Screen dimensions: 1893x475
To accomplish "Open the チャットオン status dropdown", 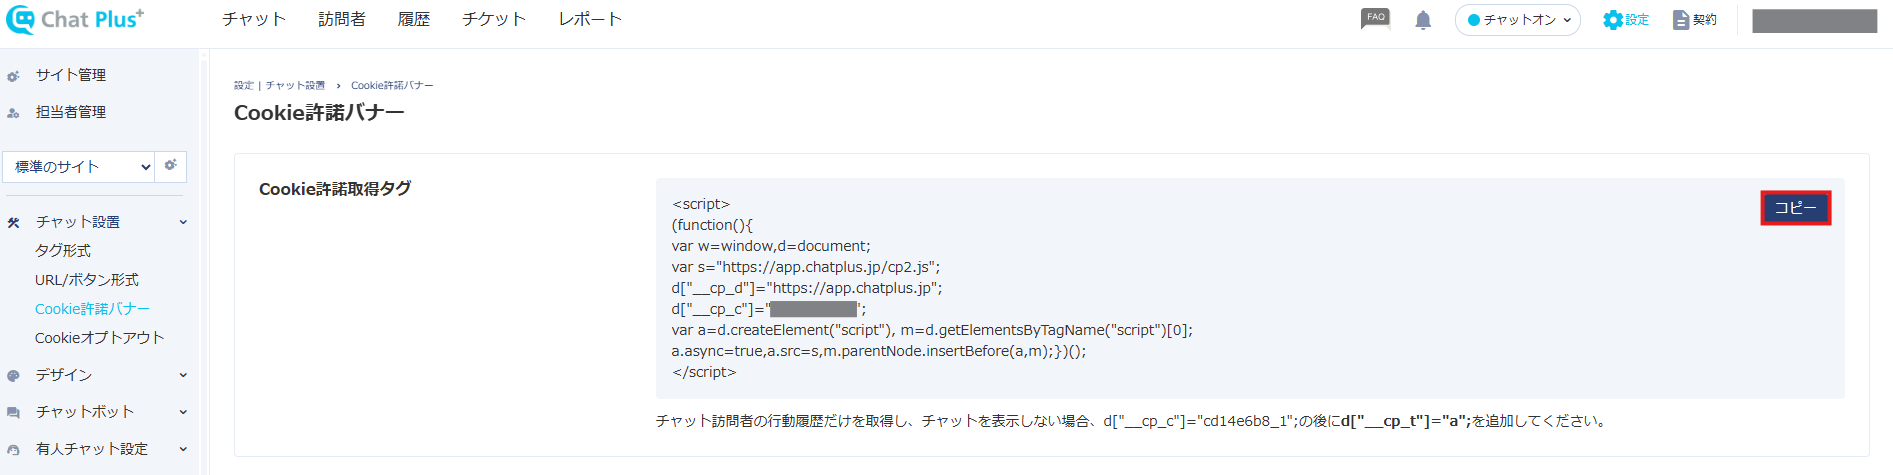I will tap(1518, 20).
